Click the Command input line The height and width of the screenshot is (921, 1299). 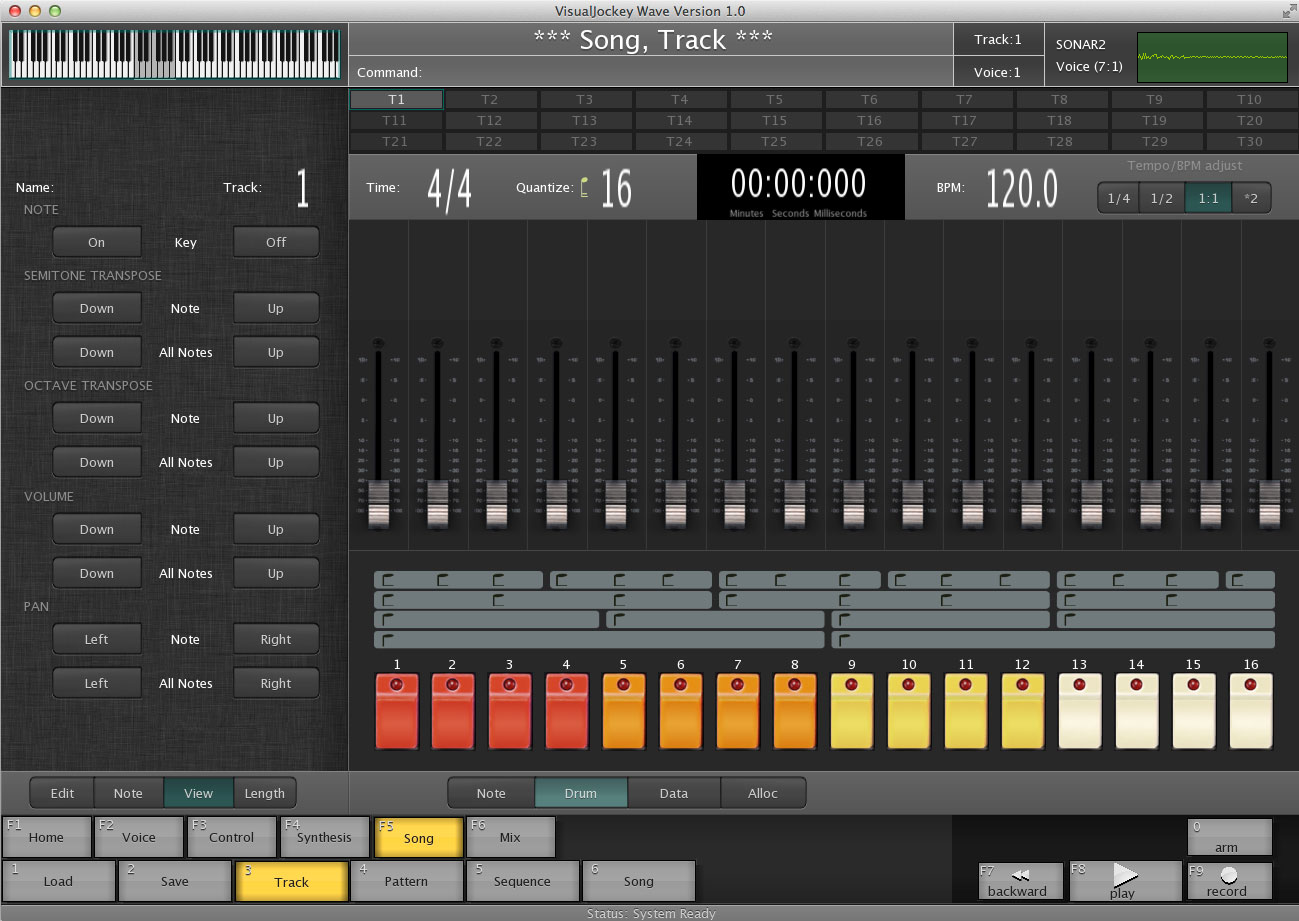[651, 72]
